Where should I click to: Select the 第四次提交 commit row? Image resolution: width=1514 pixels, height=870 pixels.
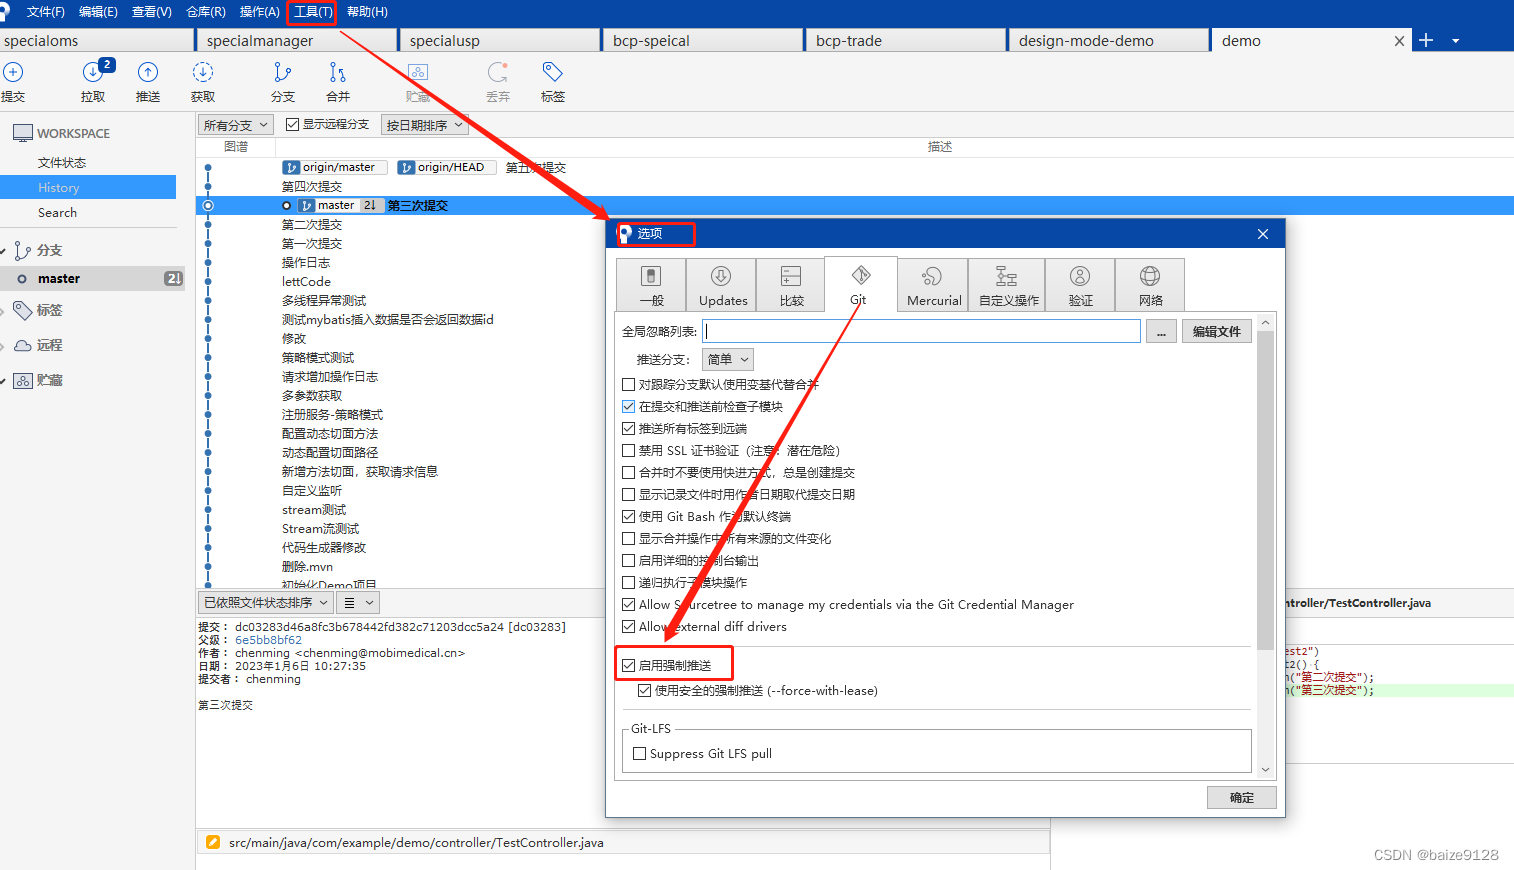(x=312, y=186)
